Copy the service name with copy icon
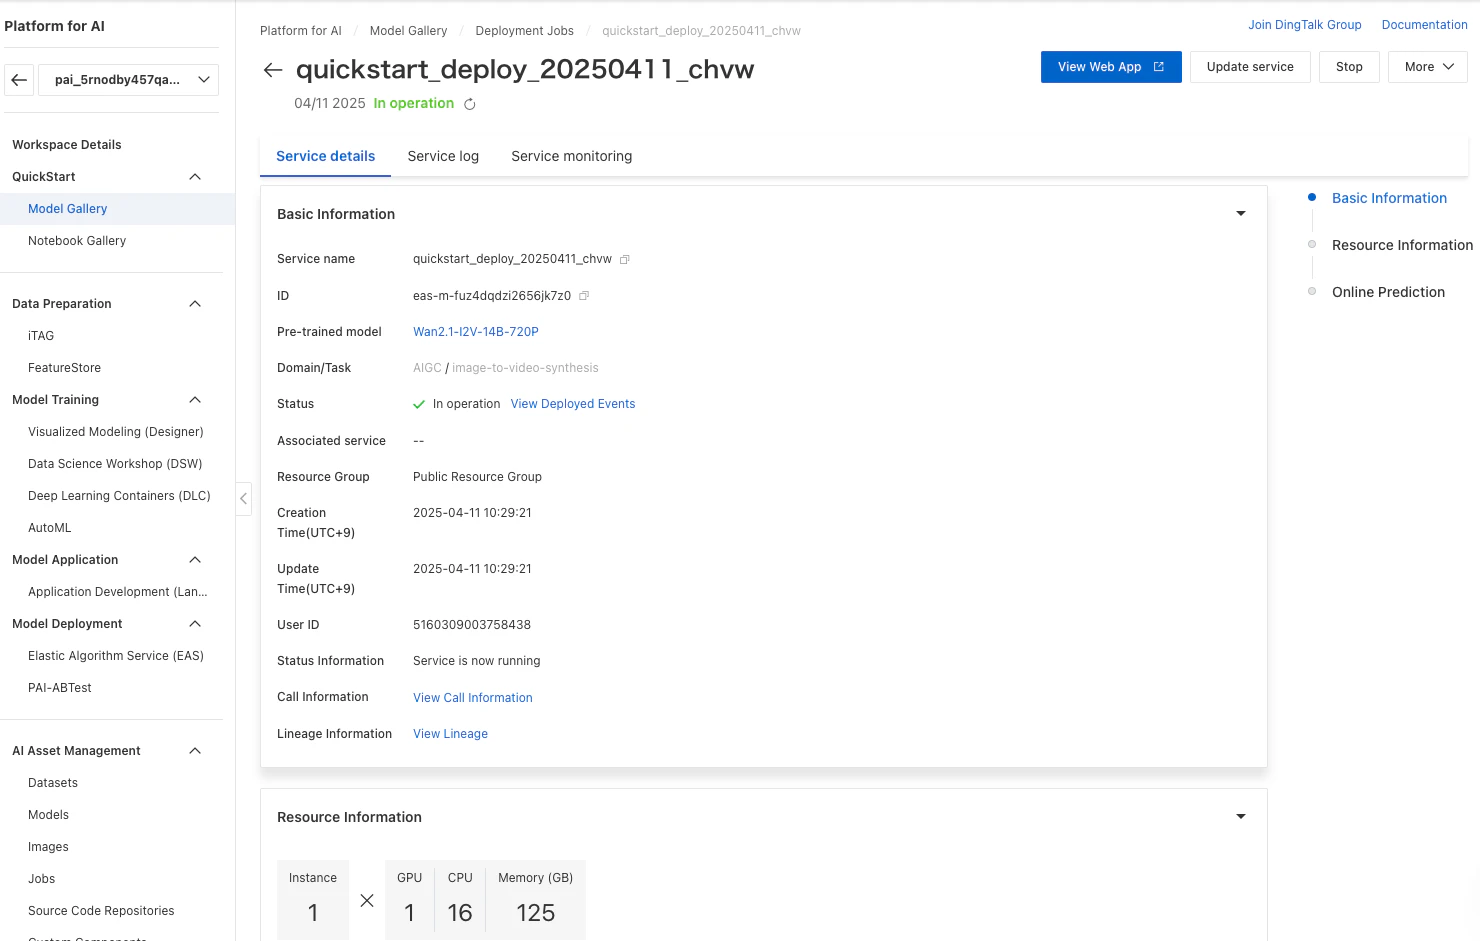The width and height of the screenshot is (1480, 941). click(x=625, y=260)
